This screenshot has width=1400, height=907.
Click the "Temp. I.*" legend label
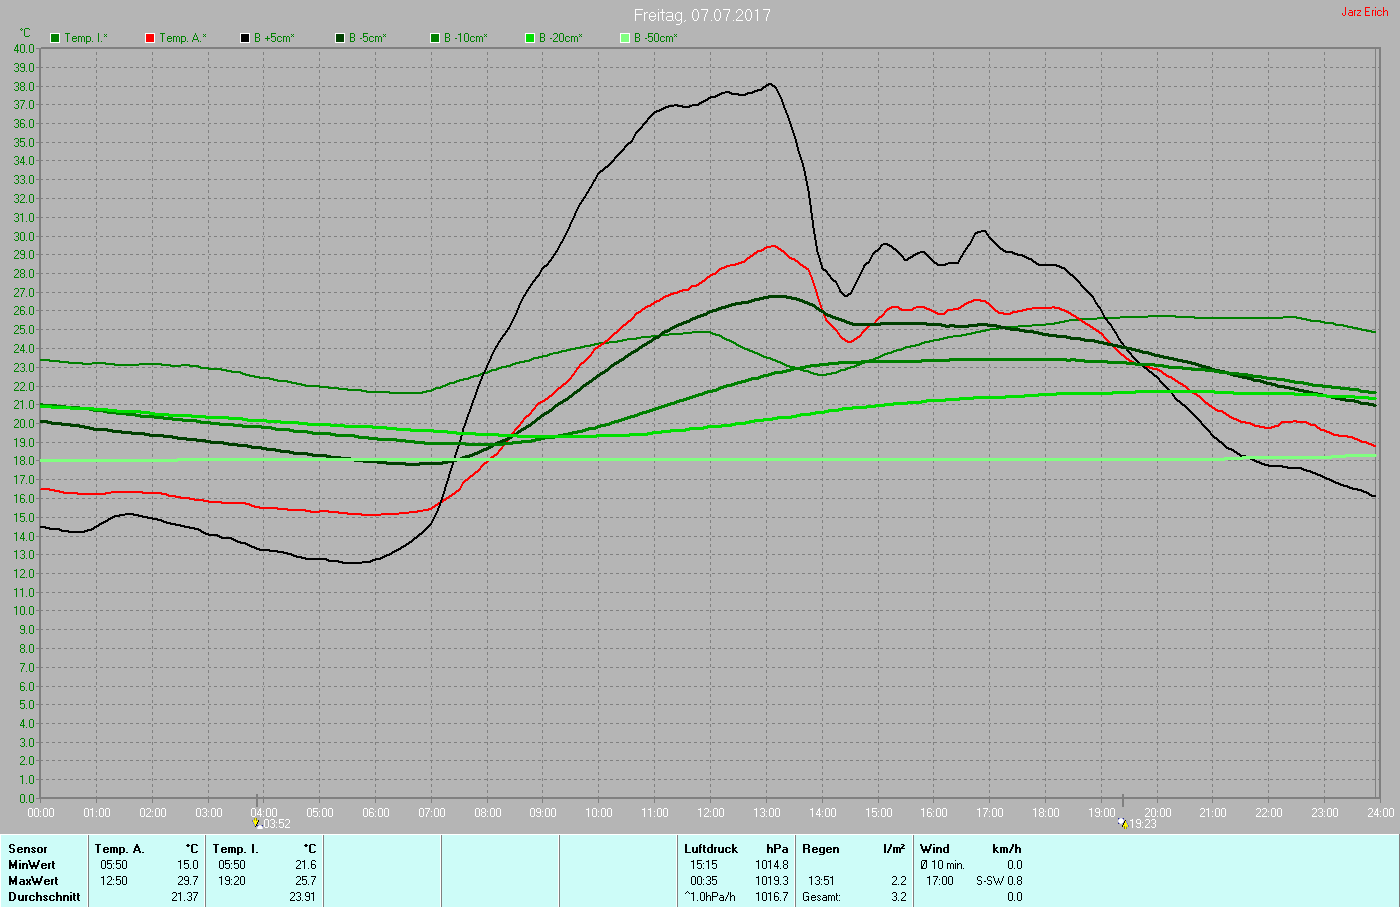[86, 38]
